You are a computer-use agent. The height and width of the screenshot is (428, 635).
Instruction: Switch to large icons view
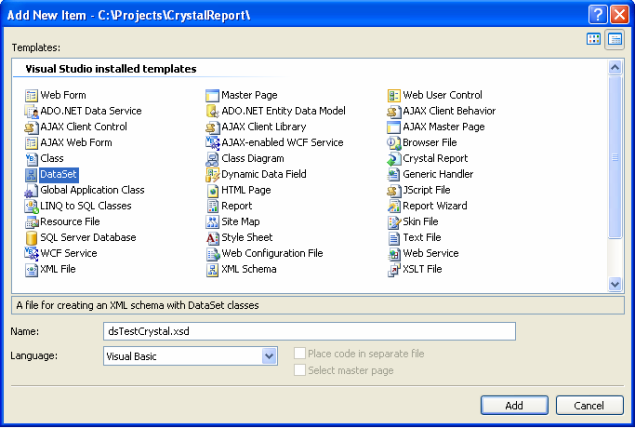pyautogui.click(x=594, y=39)
